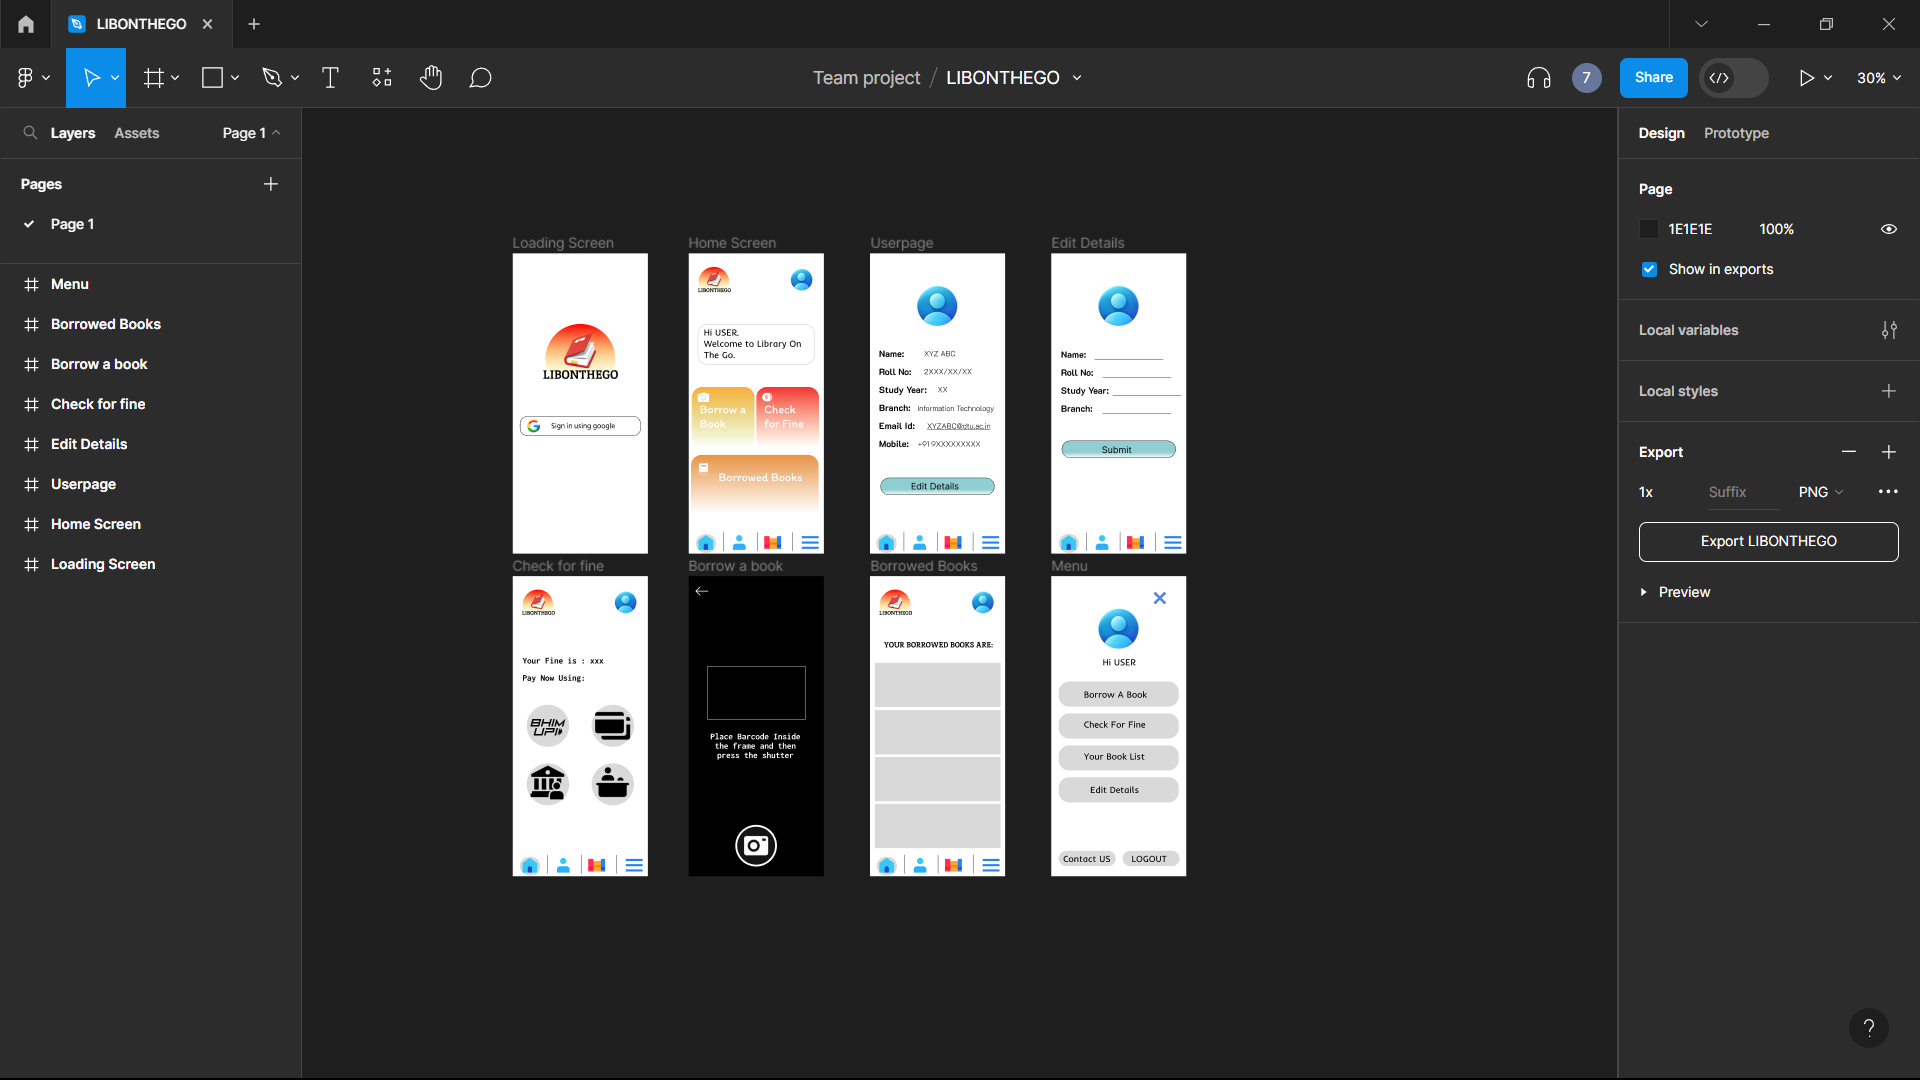Select the Text tool
The image size is (1920, 1080).
coord(330,77)
